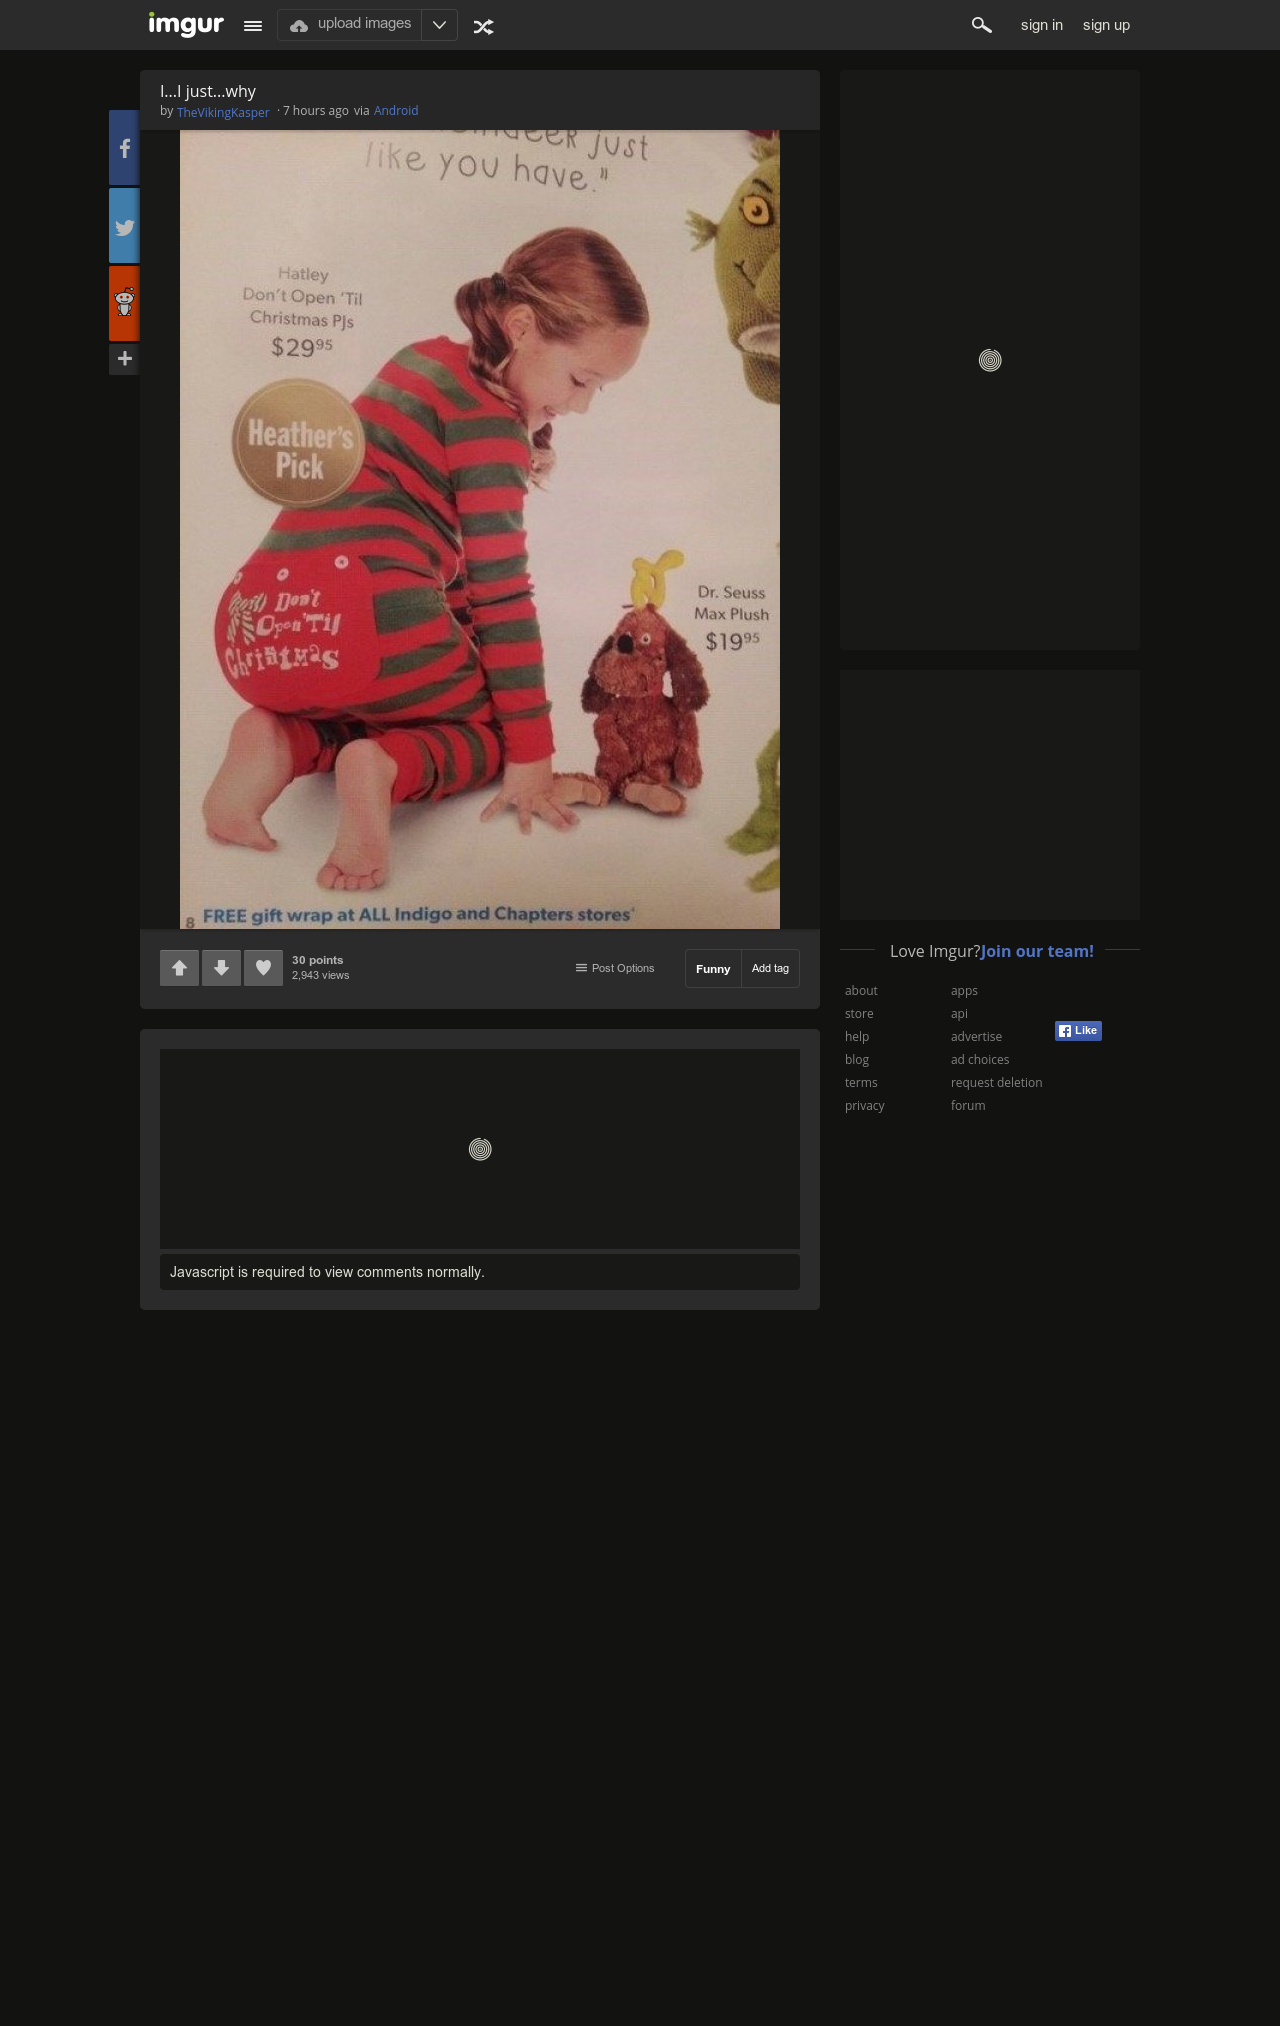Share the post on Reddit
The height and width of the screenshot is (2026, 1280).
[124, 303]
